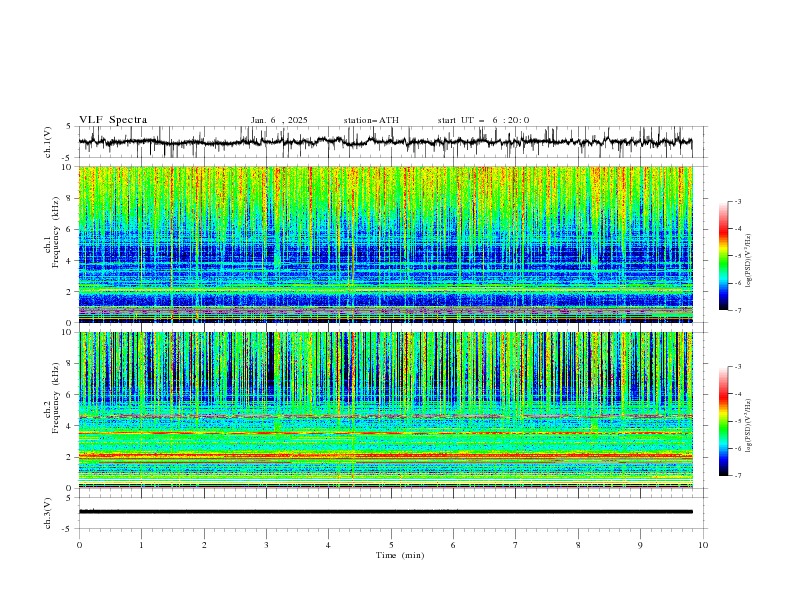Click time axis tick label "7"

pyautogui.click(x=516, y=545)
